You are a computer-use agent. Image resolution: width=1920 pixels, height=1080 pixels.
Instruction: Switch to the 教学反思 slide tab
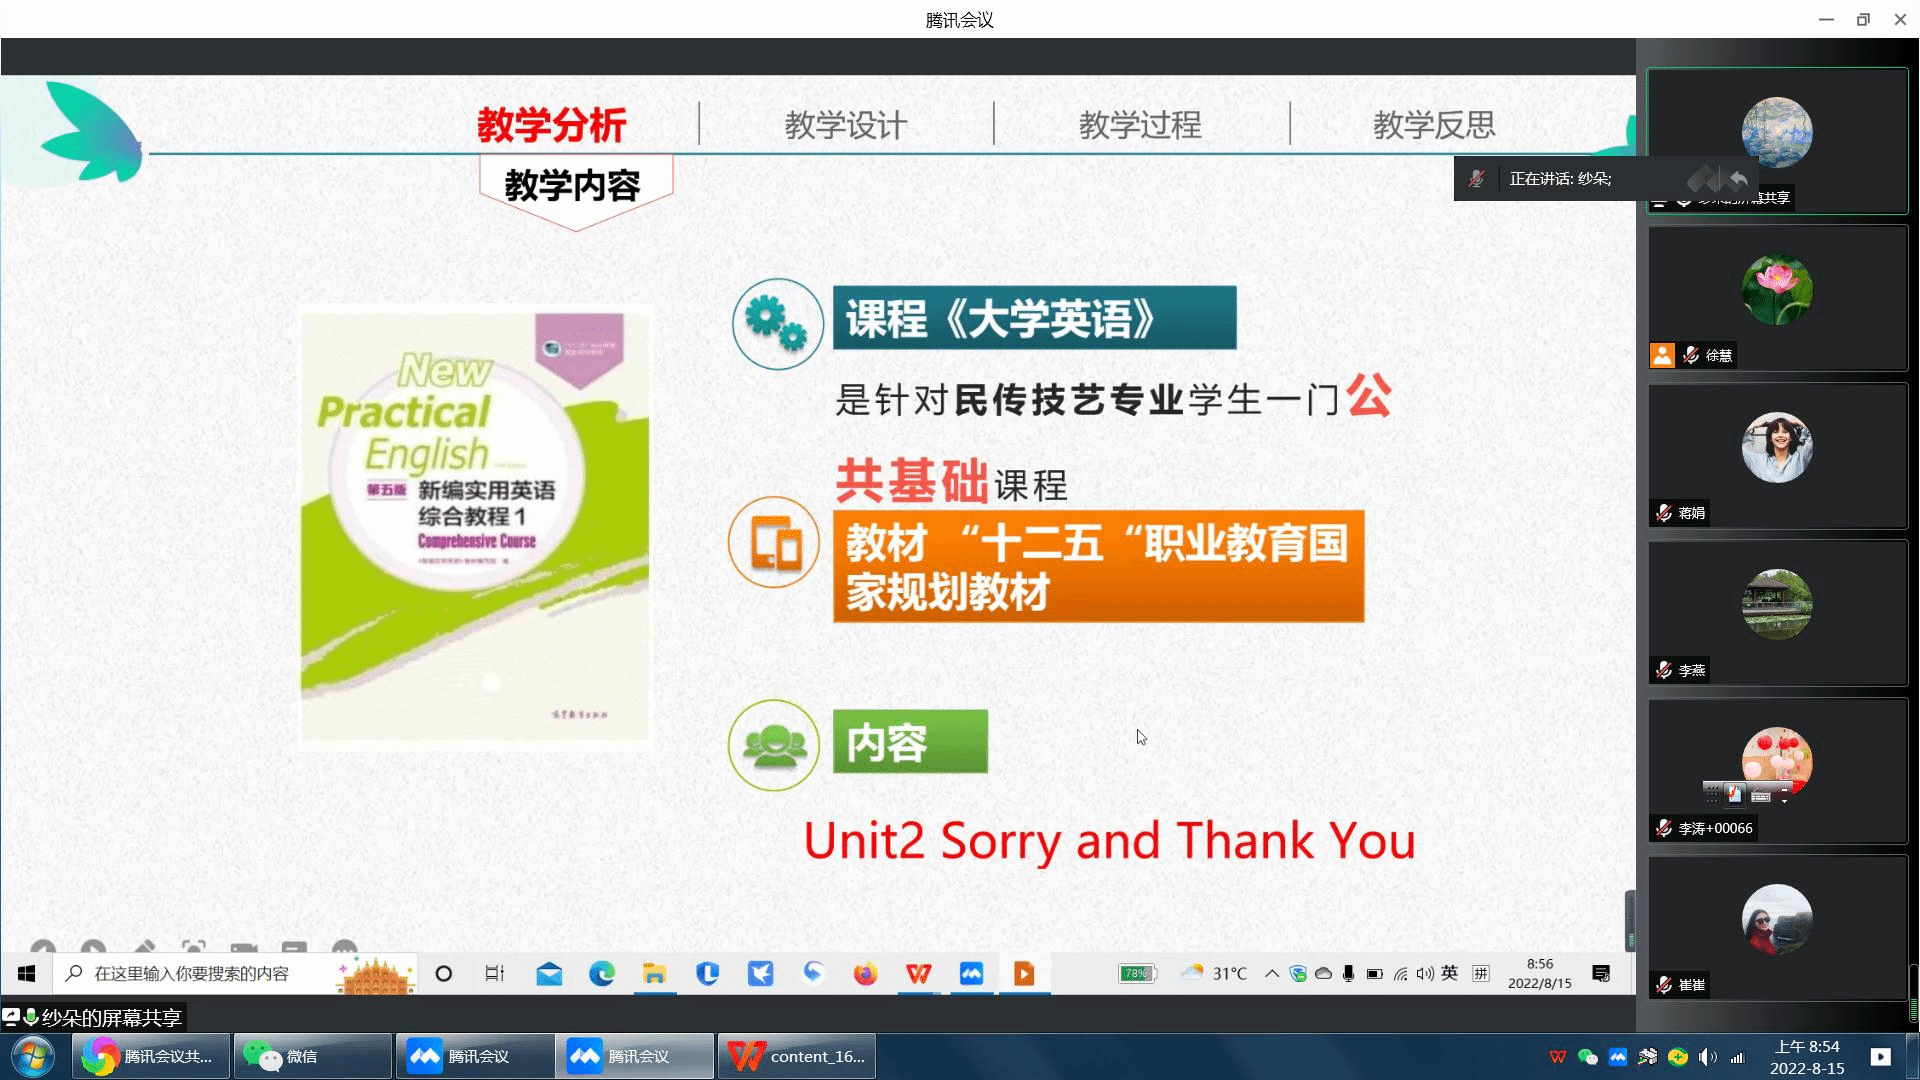[x=1434, y=125]
